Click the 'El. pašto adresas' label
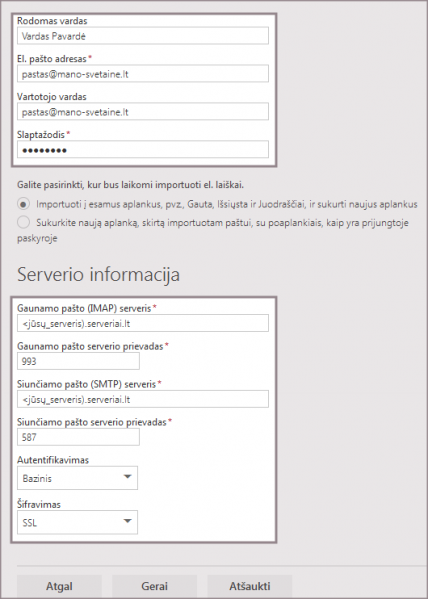428x599 pixels. (x=52, y=59)
